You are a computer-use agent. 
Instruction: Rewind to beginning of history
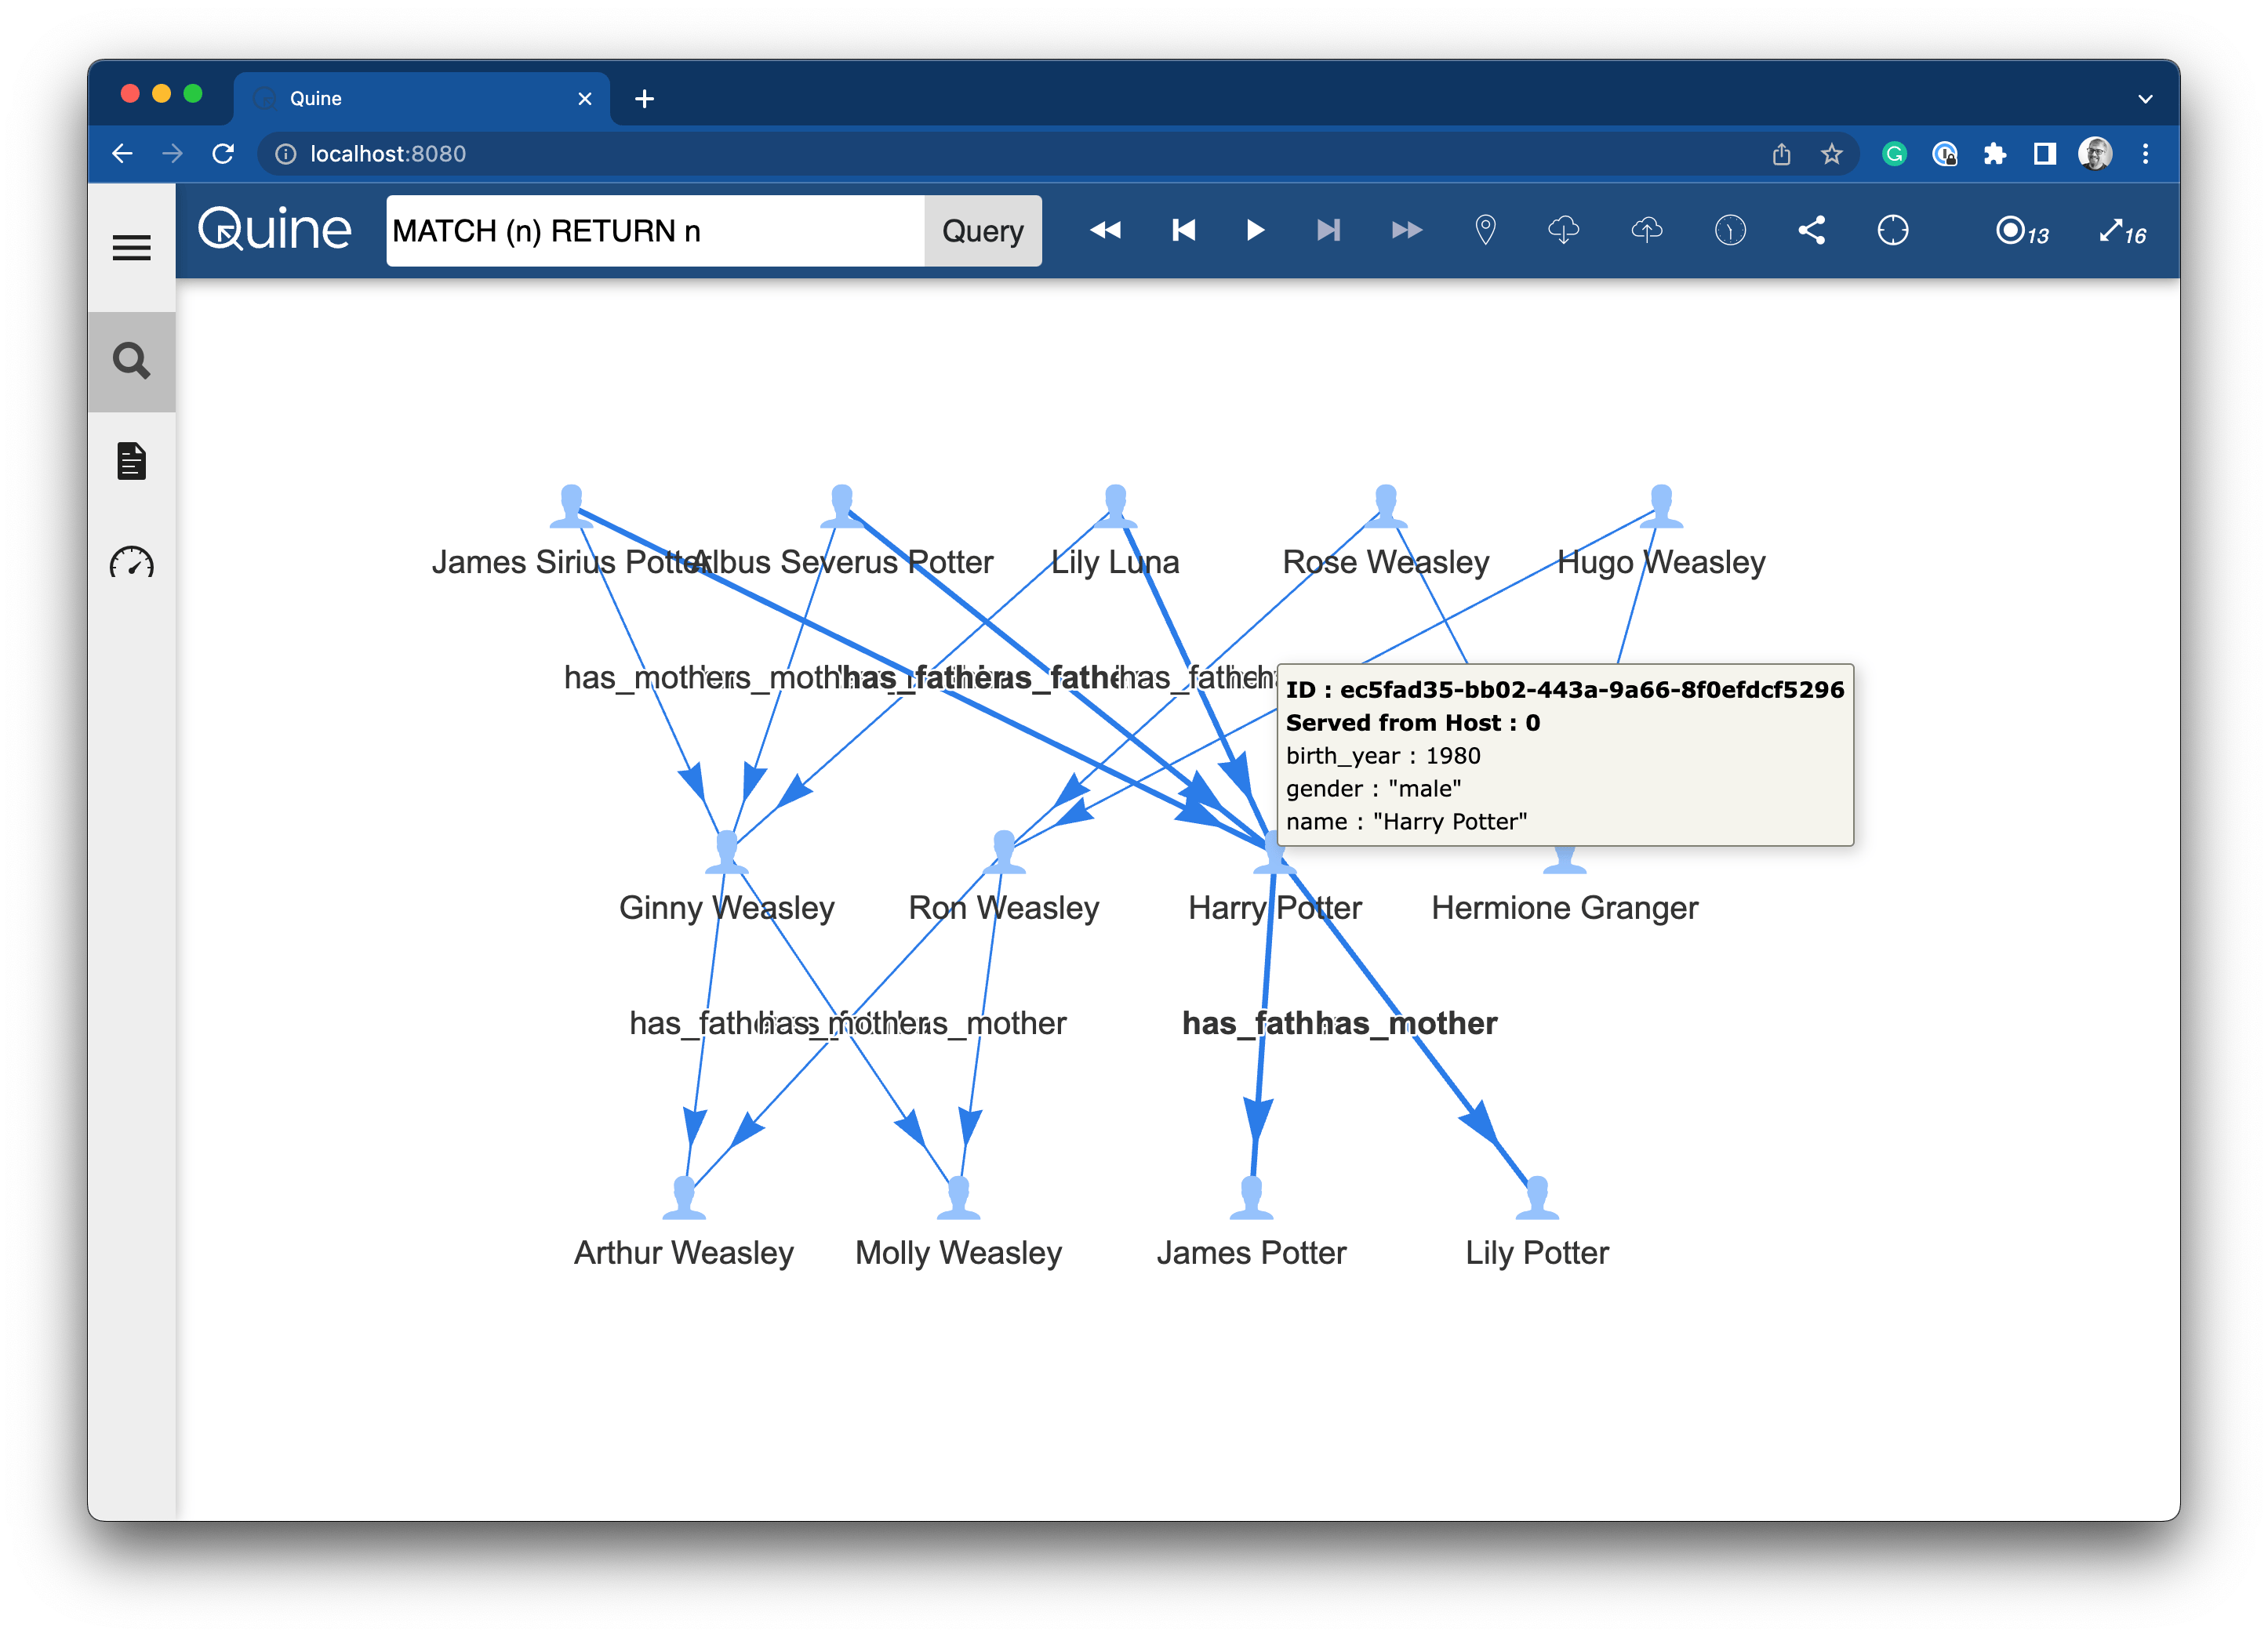pos(1104,230)
